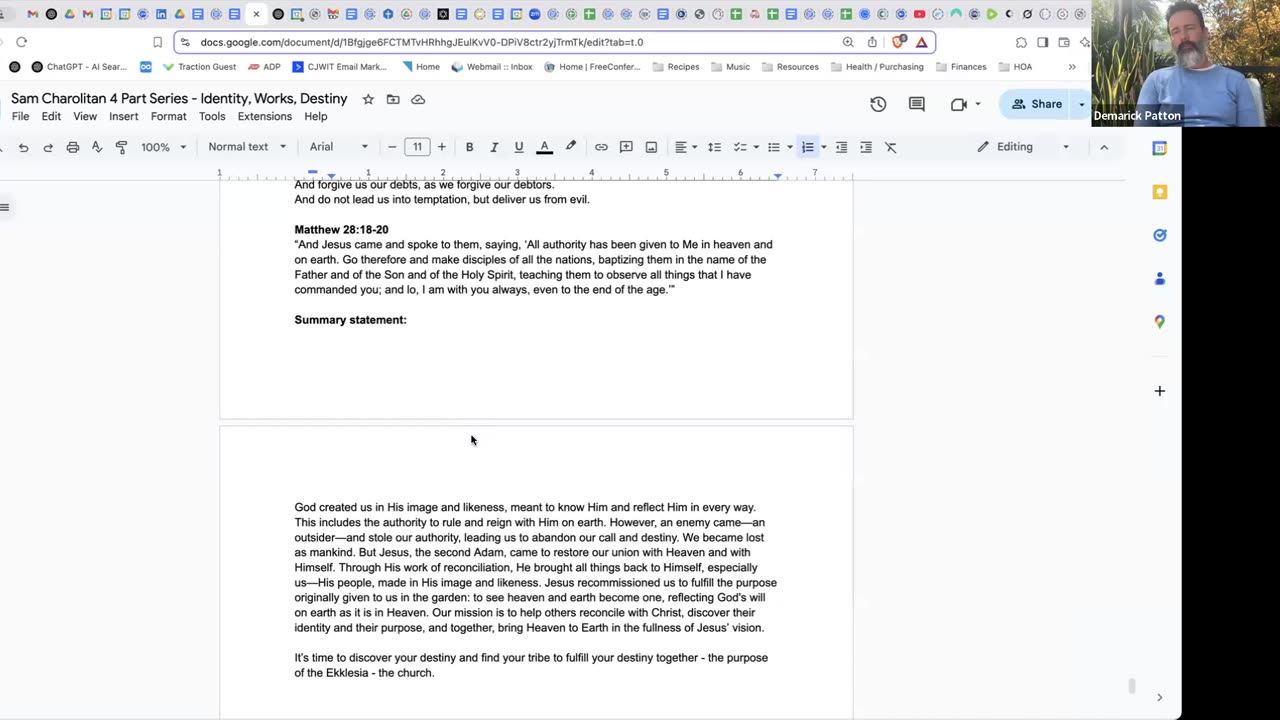
Task: Insert an image from the toolbar
Action: 651,147
